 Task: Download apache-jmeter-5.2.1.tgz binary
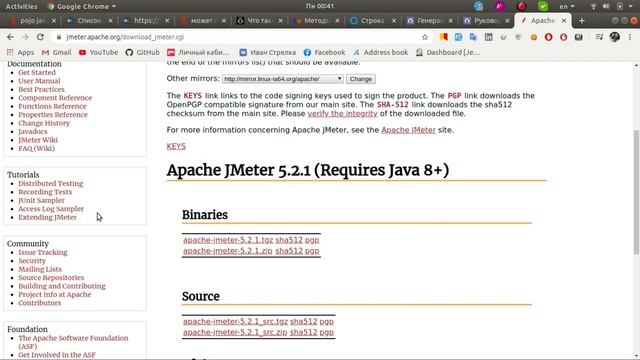coord(228,240)
